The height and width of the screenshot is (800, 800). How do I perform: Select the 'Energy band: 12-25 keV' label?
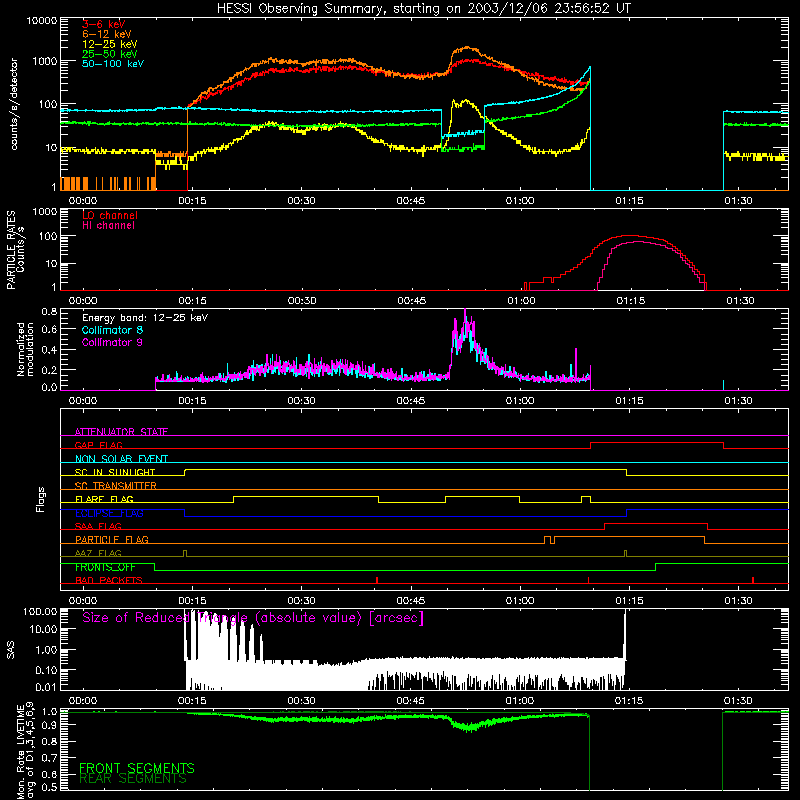145,318
